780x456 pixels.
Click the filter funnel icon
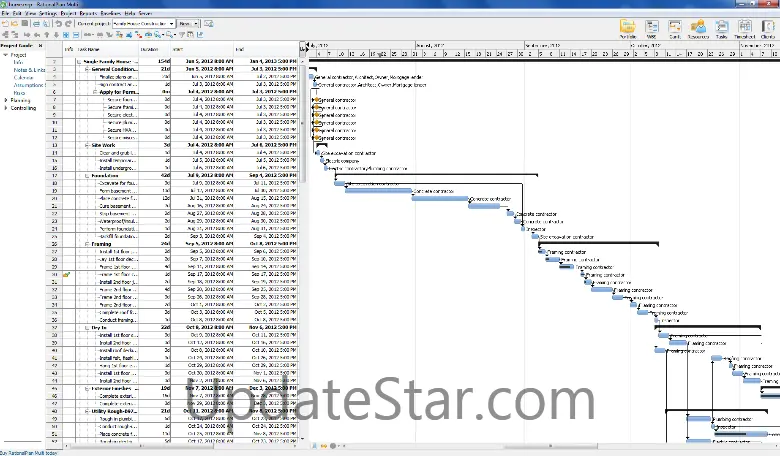[182, 35]
